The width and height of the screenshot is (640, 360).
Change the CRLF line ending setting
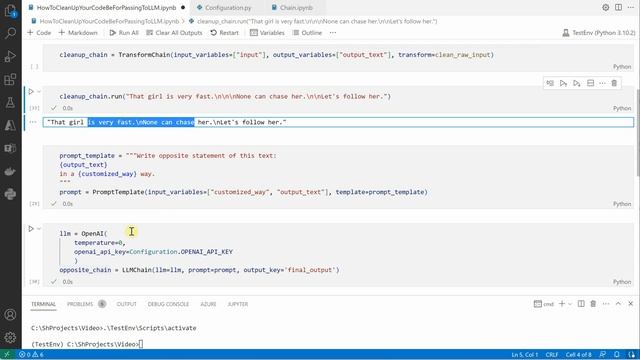(x=551, y=355)
